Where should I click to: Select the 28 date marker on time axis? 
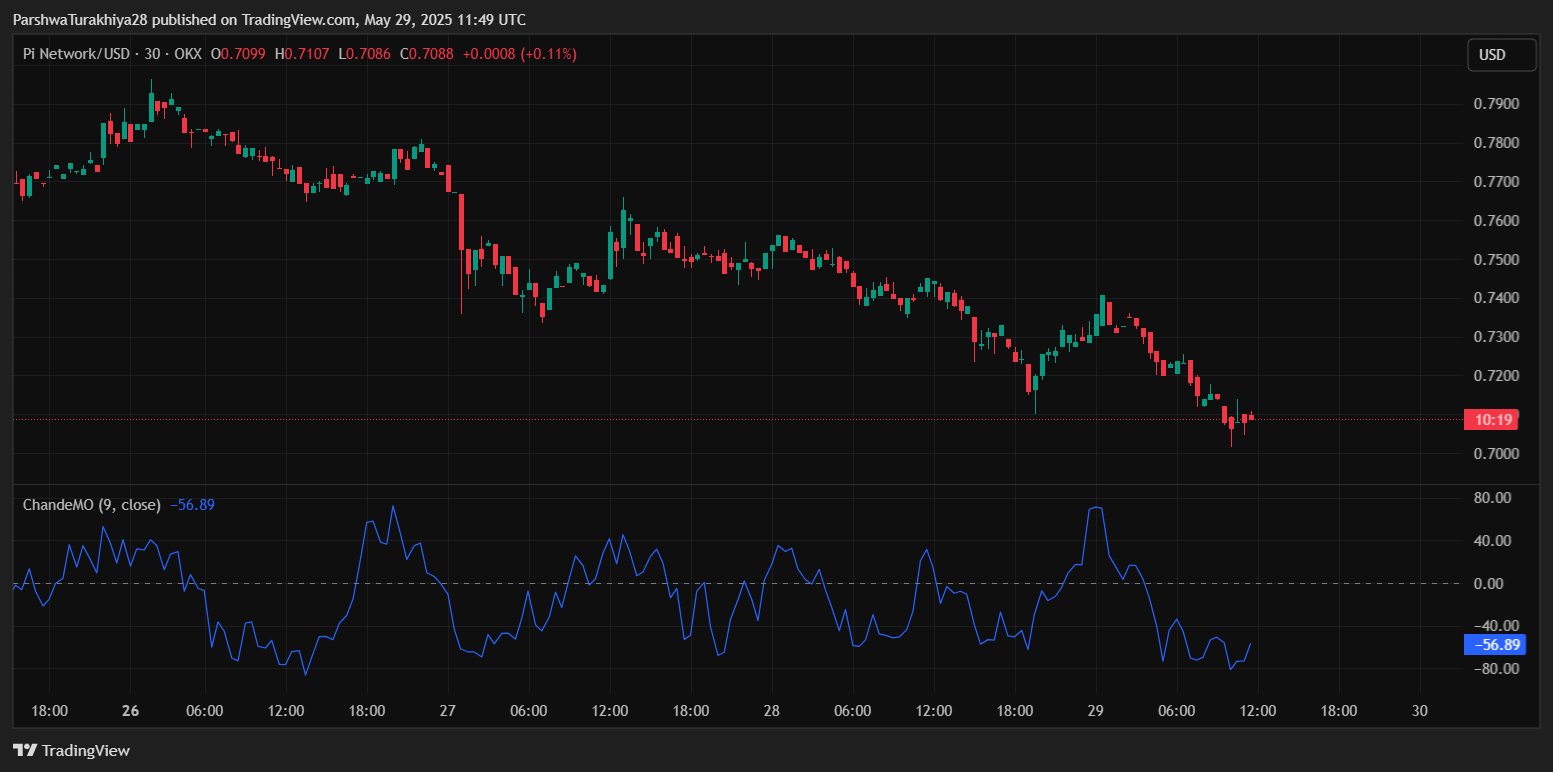pyautogui.click(x=771, y=711)
